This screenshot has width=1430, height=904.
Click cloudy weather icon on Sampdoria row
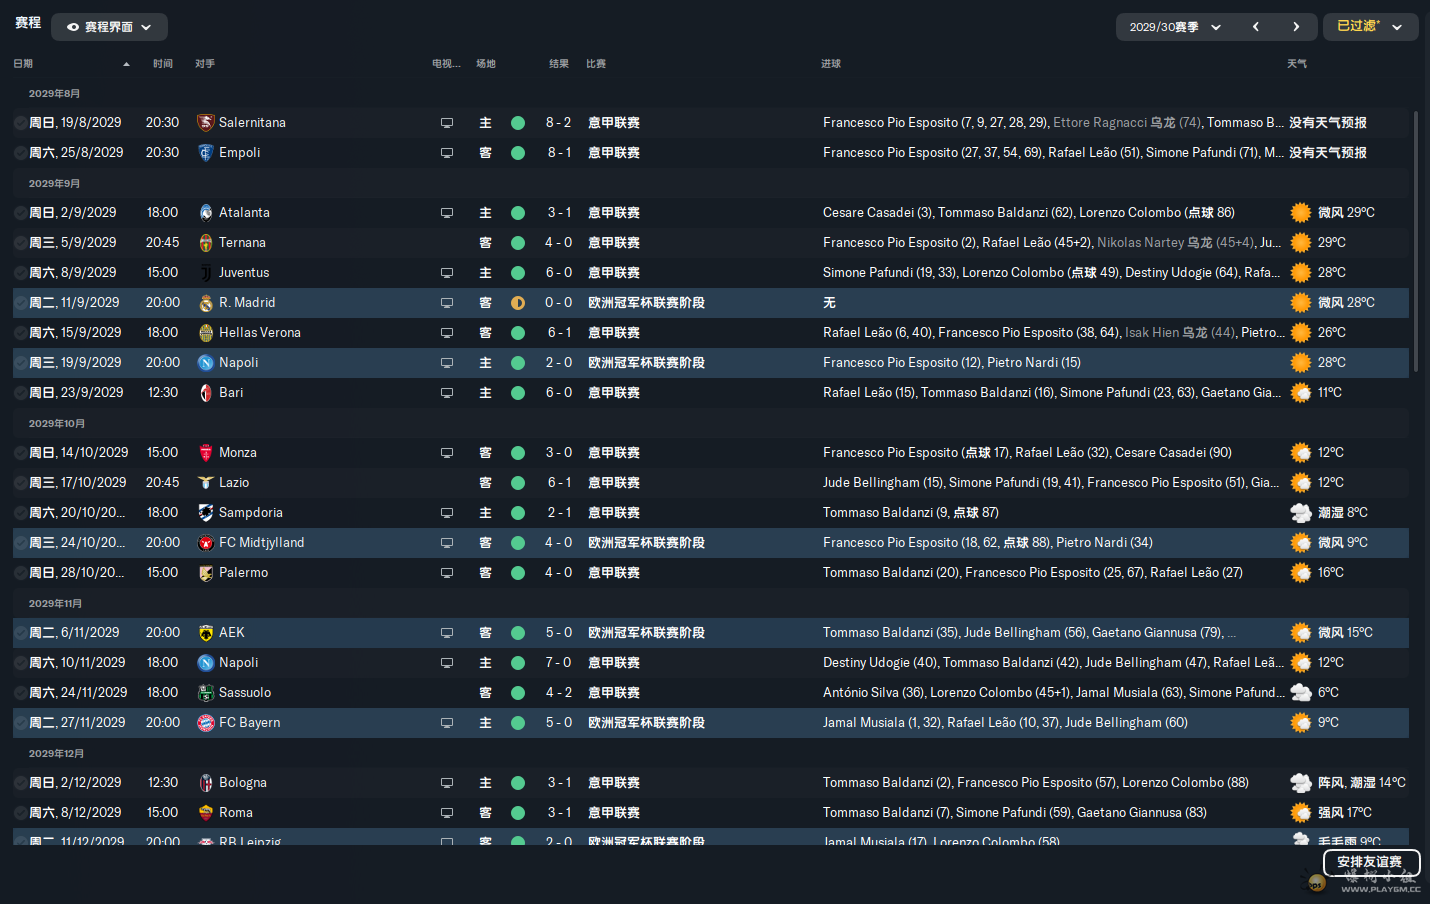tap(1301, 513)
